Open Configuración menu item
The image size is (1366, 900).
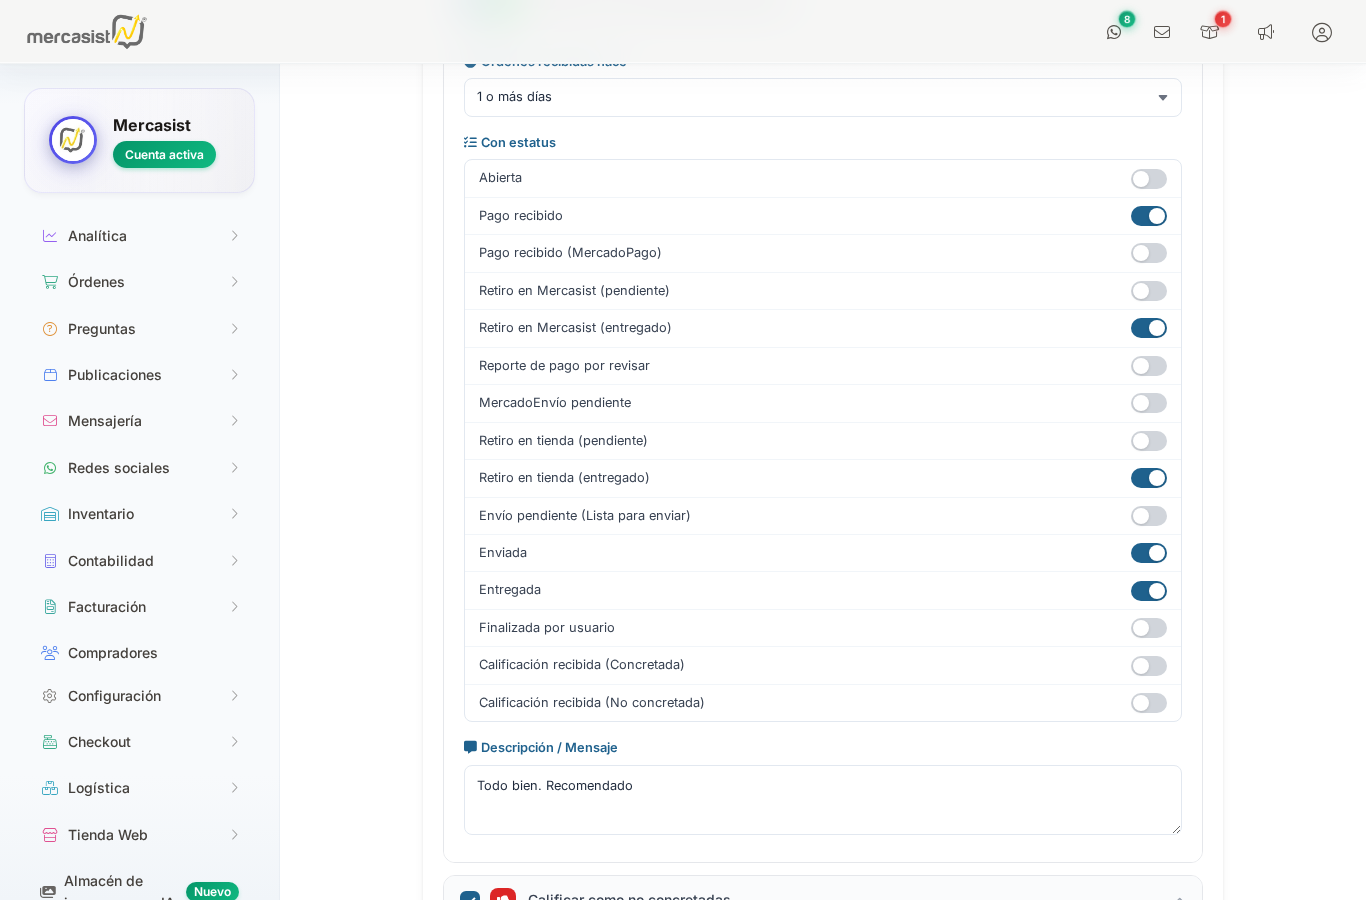click(x=140, y=696)
